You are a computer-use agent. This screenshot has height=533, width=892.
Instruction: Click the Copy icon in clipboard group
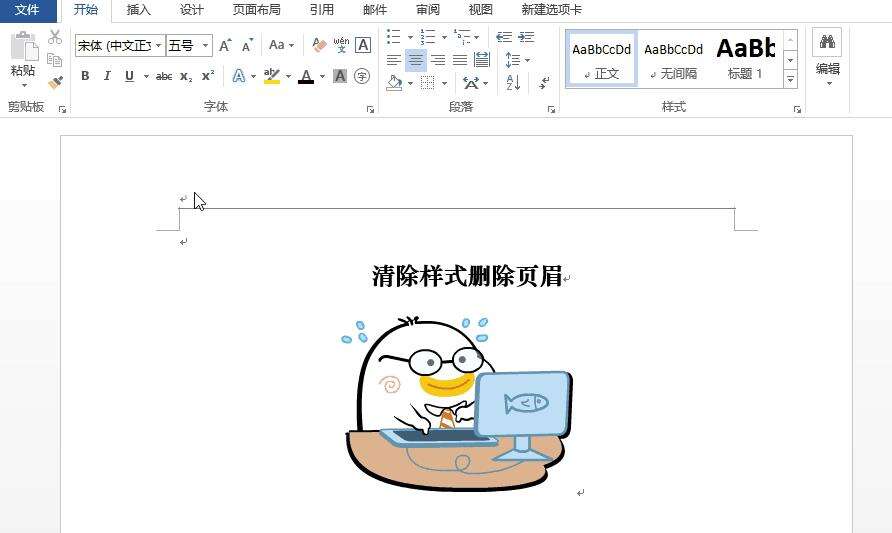coord(55,60)
